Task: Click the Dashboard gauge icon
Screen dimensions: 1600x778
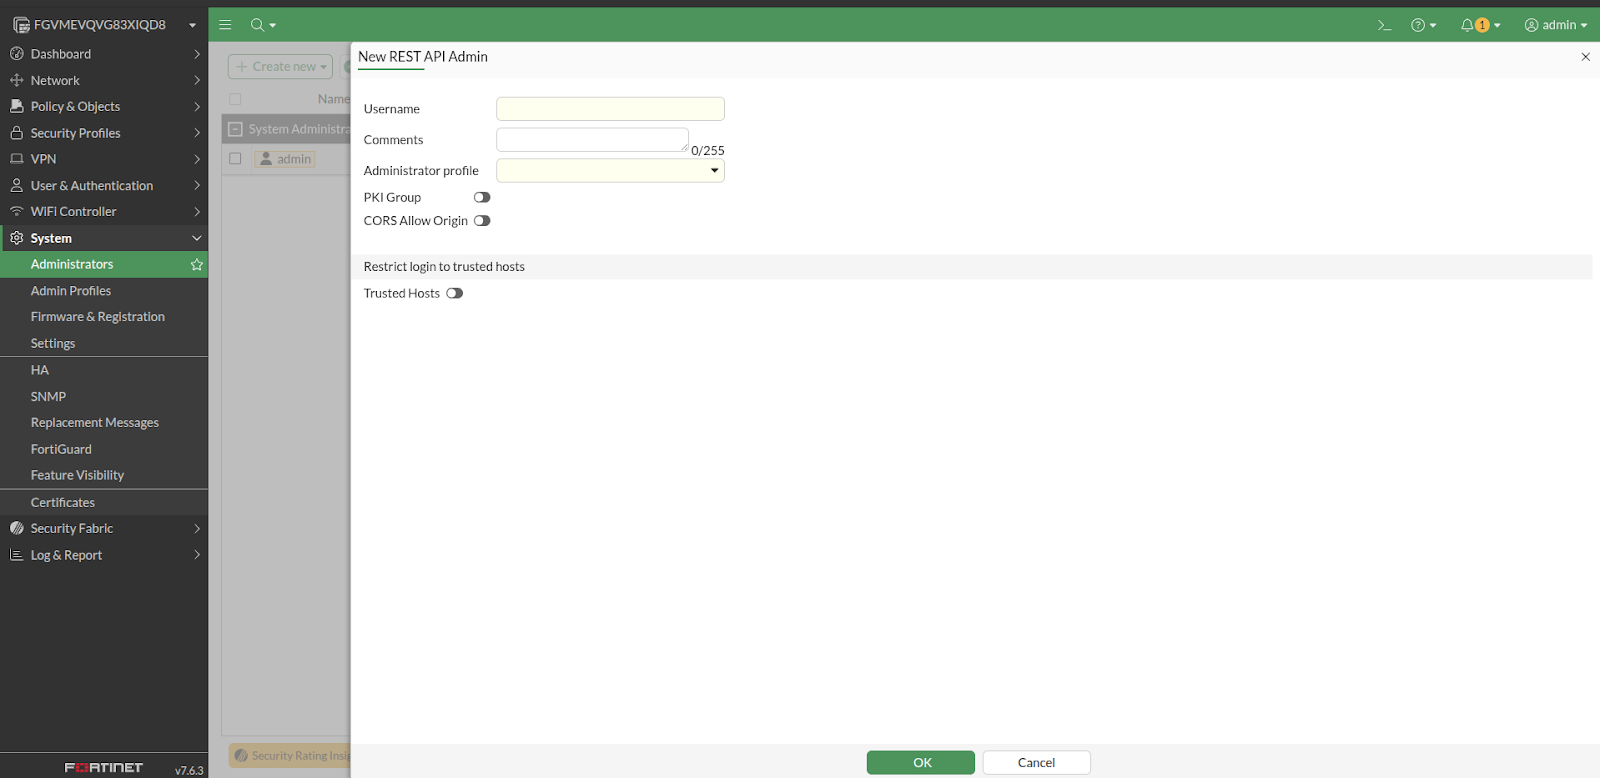Action: point(17,54)
